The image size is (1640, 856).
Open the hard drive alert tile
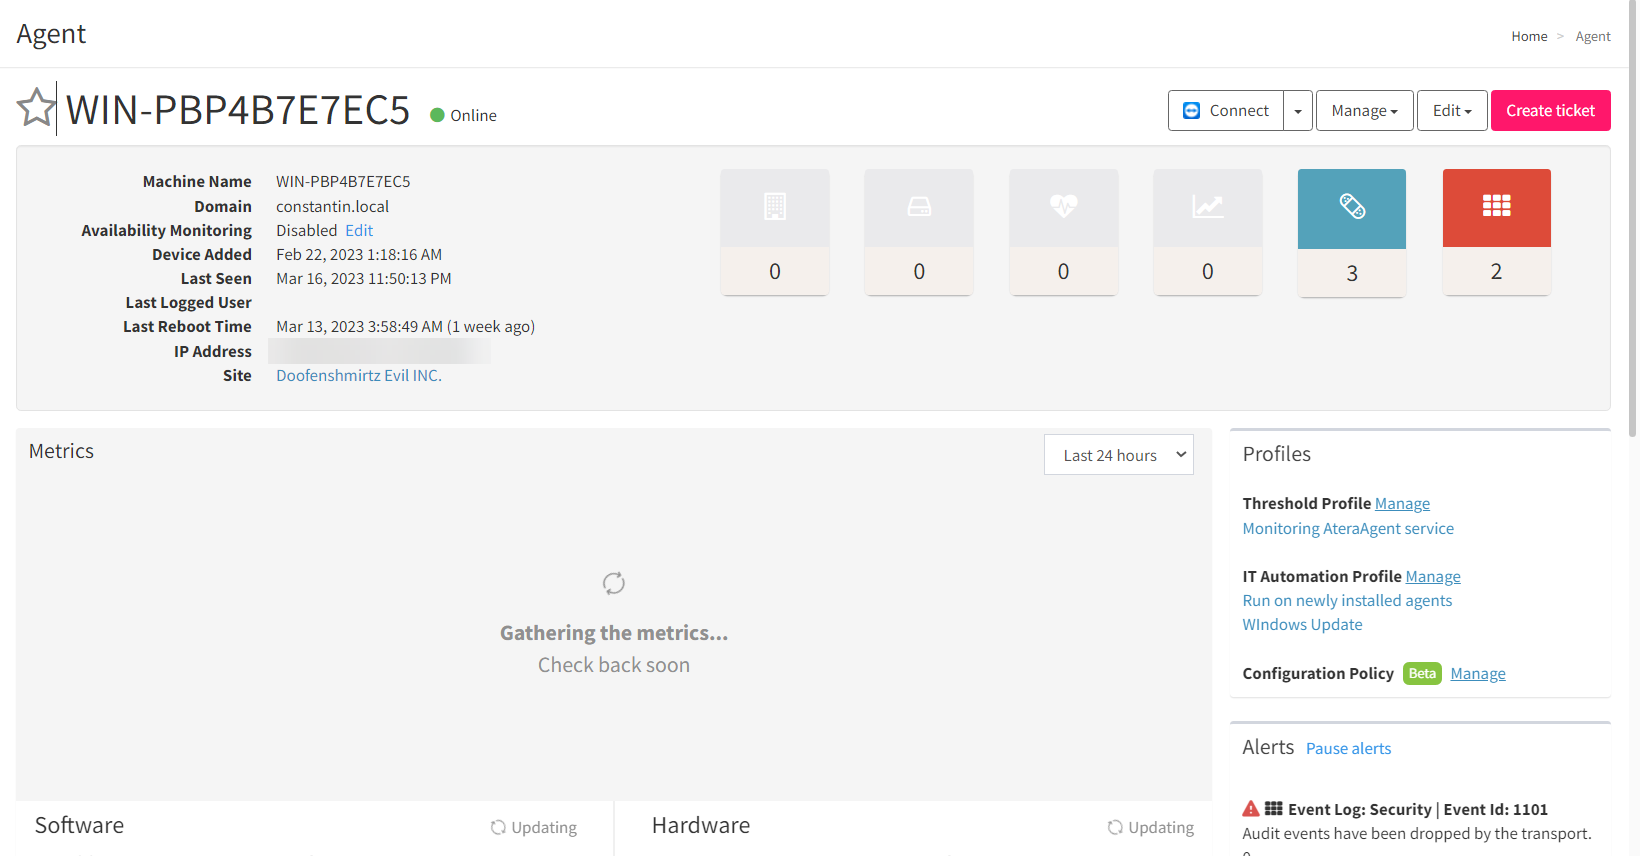pos(919,231)
